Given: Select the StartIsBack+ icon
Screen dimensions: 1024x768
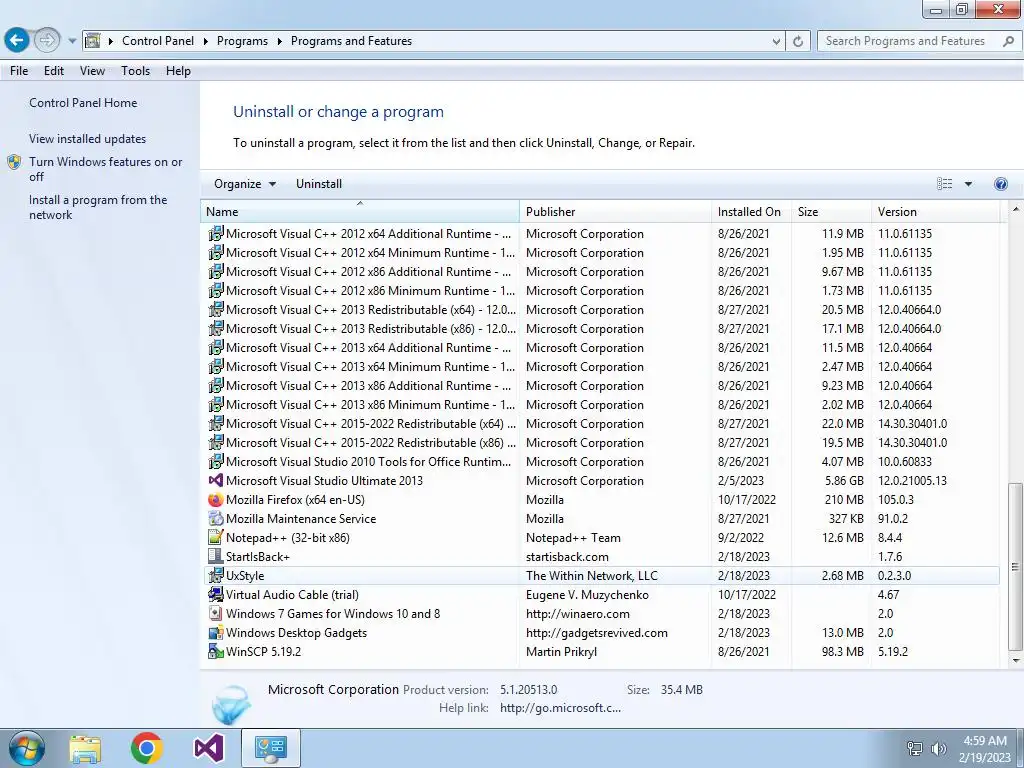Looking at the screenshot, I should 216,556.
